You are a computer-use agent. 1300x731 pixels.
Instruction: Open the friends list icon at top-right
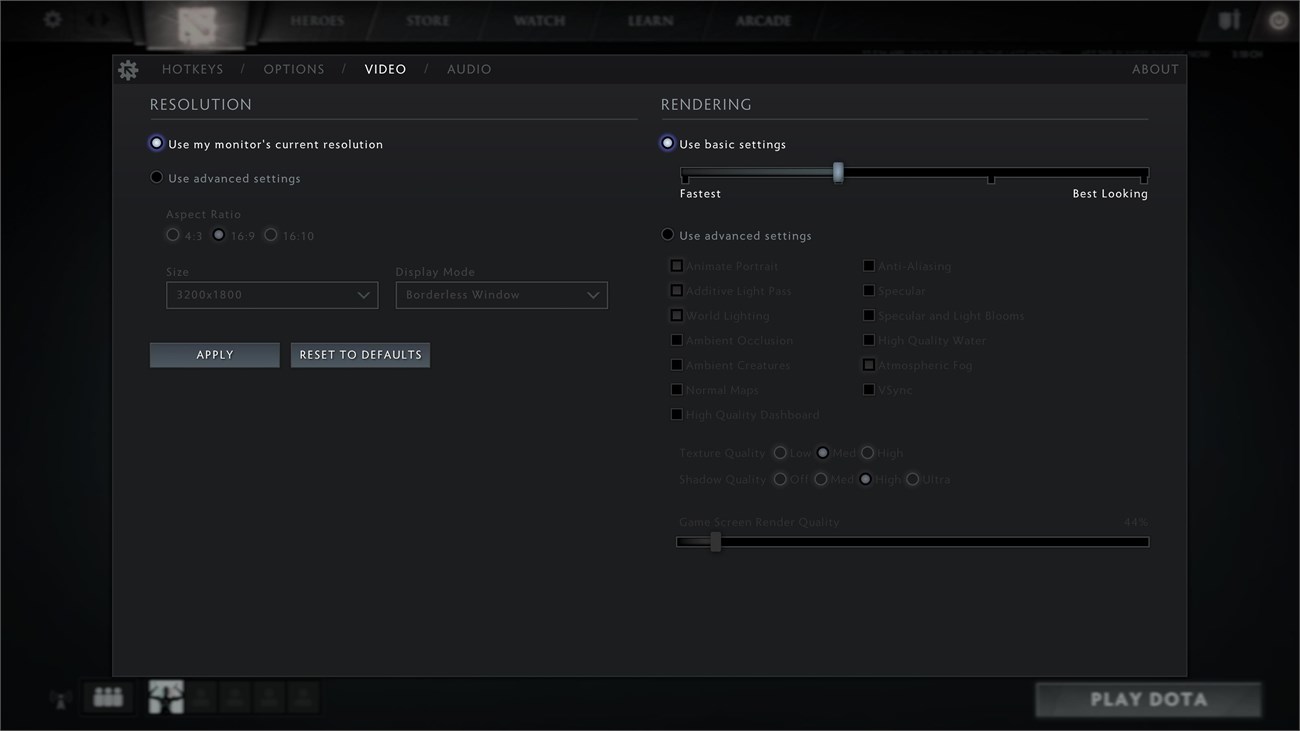pyautogui.click(x=1277, y=18)
